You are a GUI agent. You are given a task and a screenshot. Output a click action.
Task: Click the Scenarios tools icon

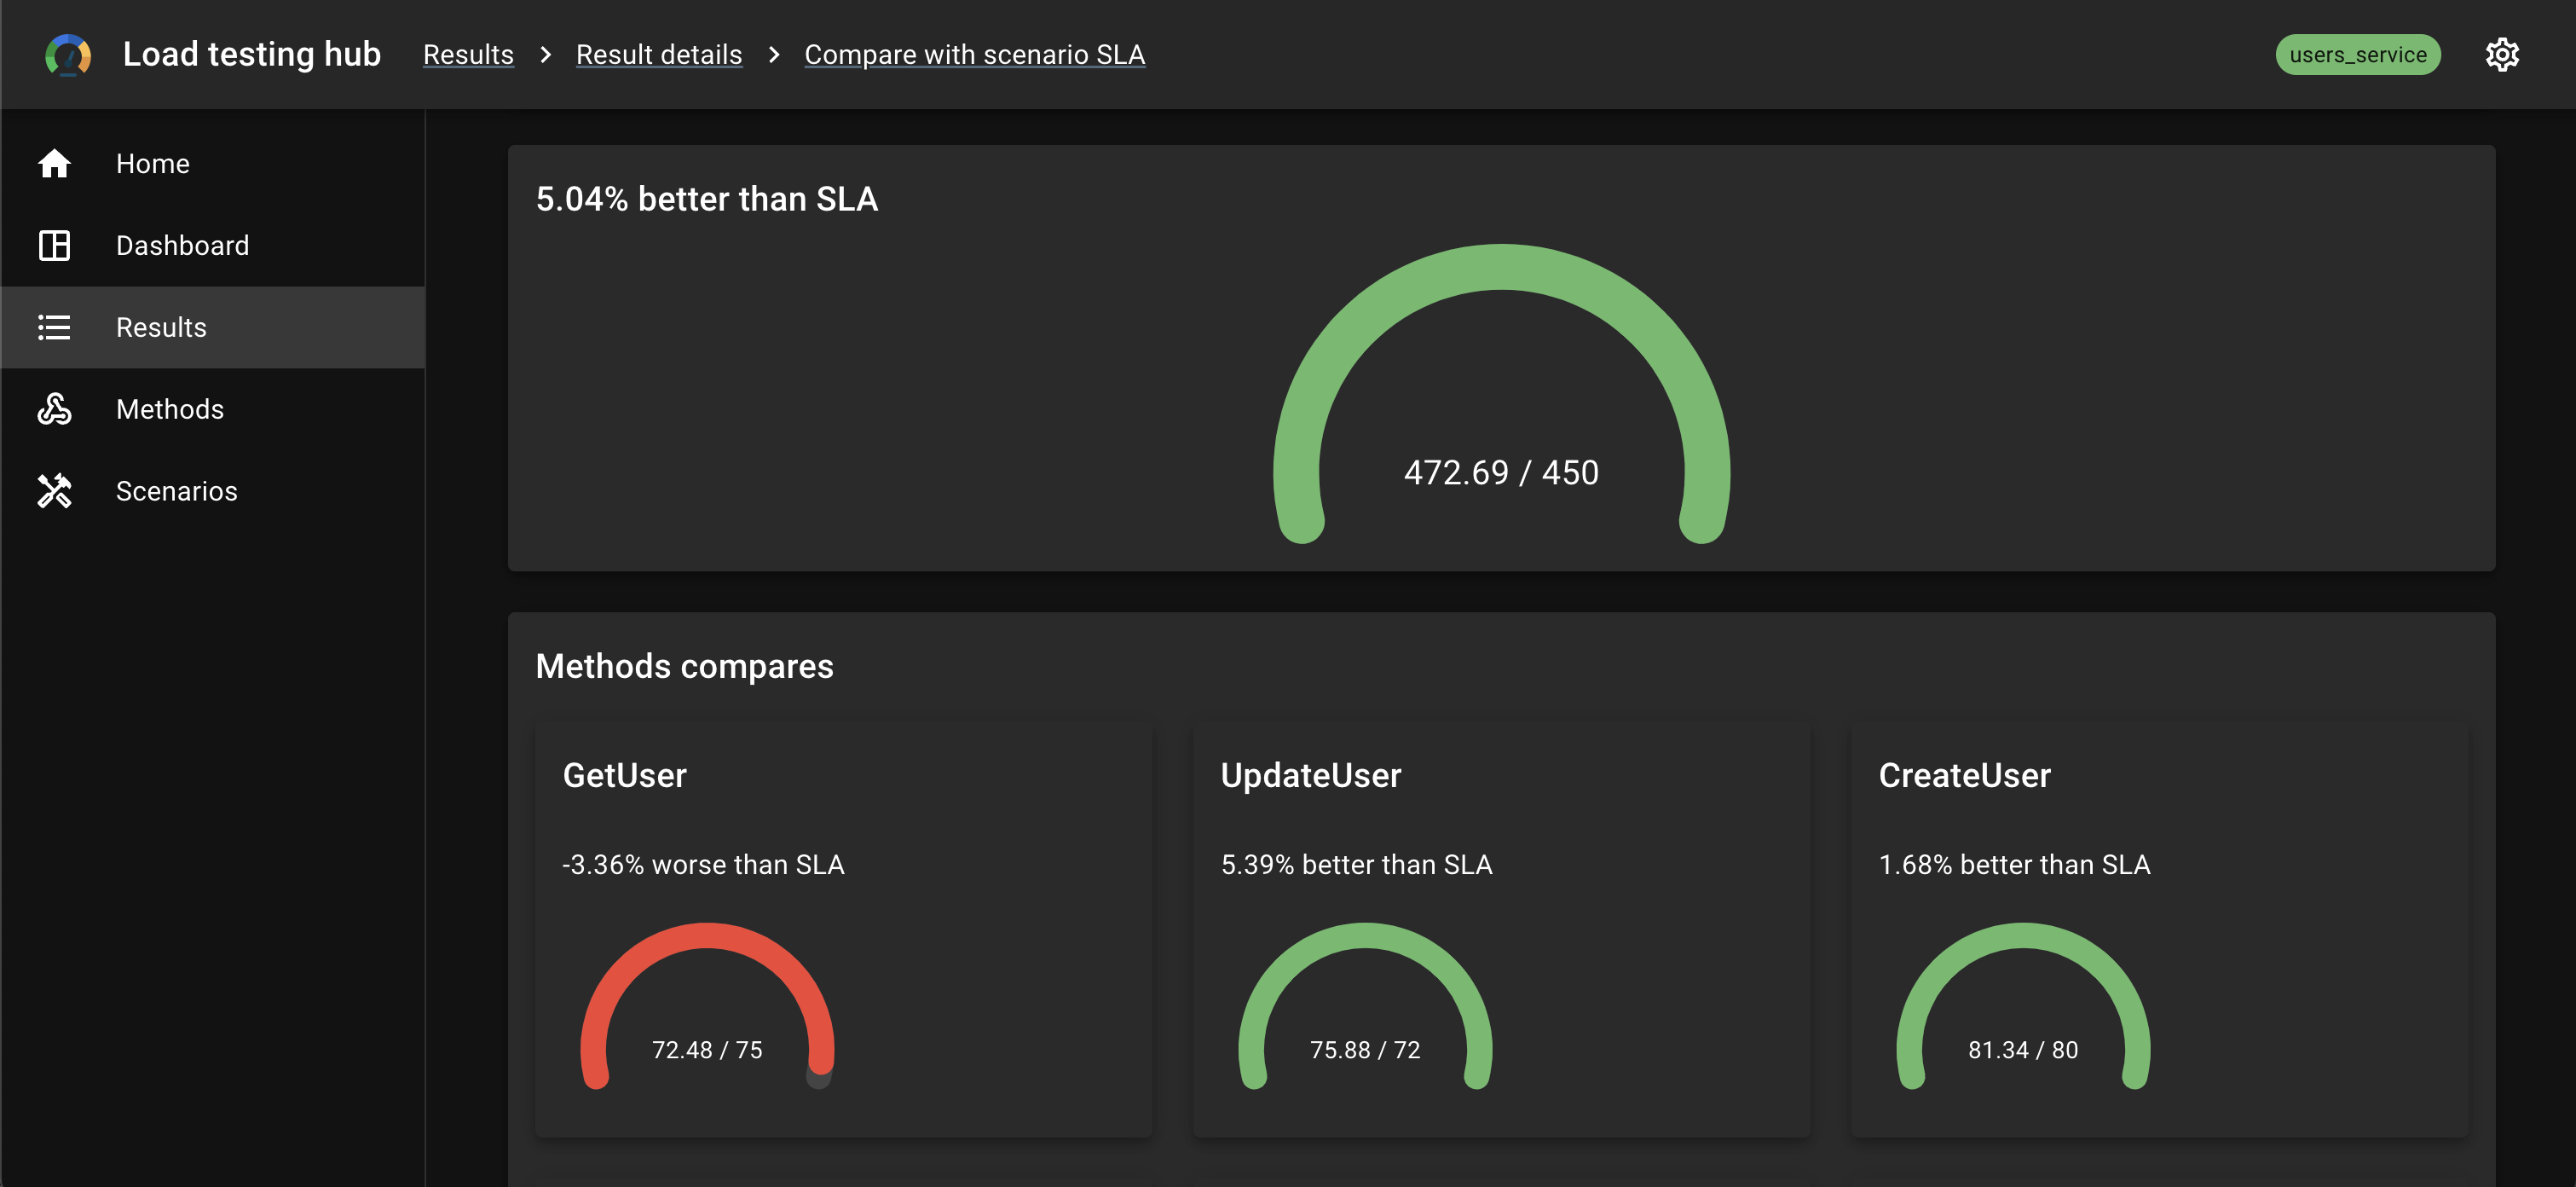click(54, 491)
